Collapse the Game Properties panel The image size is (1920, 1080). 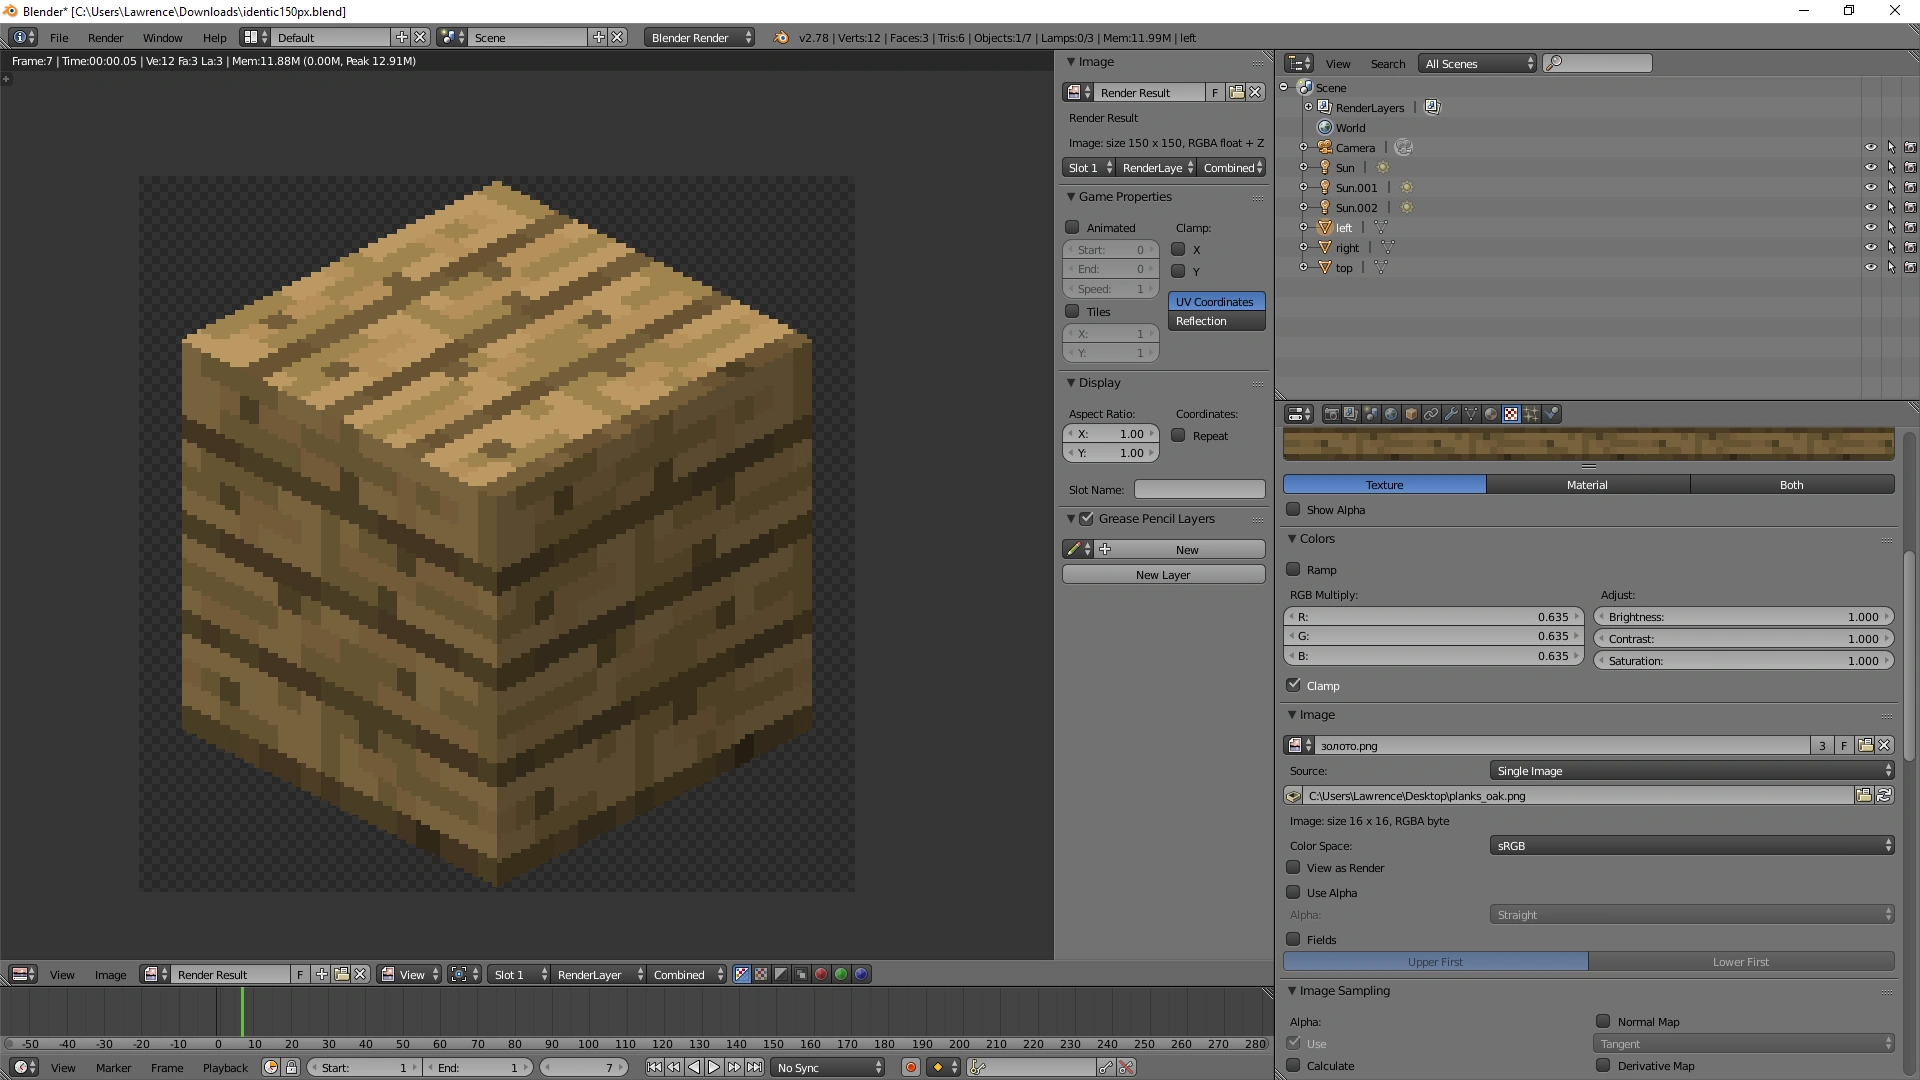click(1071, 197)
